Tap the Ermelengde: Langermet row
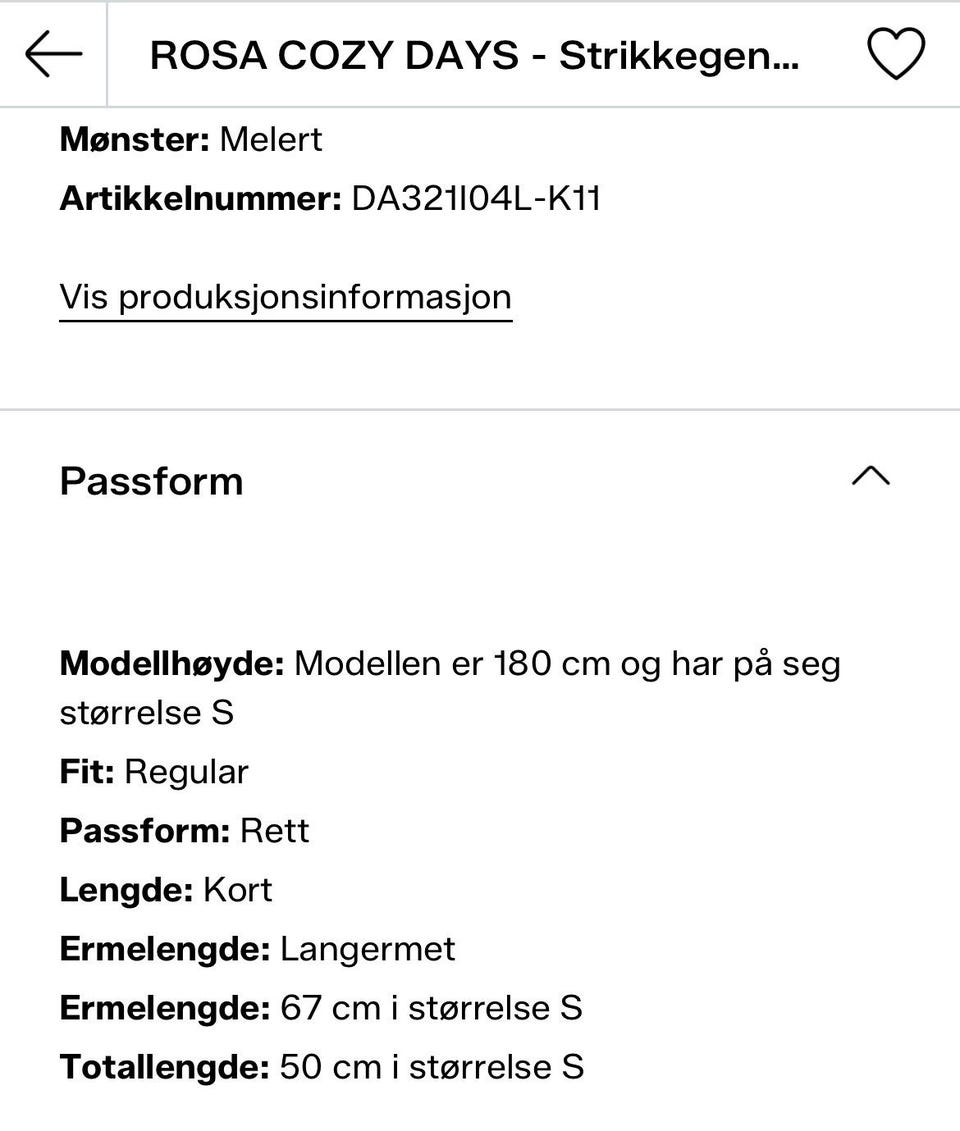 point(257,949)
